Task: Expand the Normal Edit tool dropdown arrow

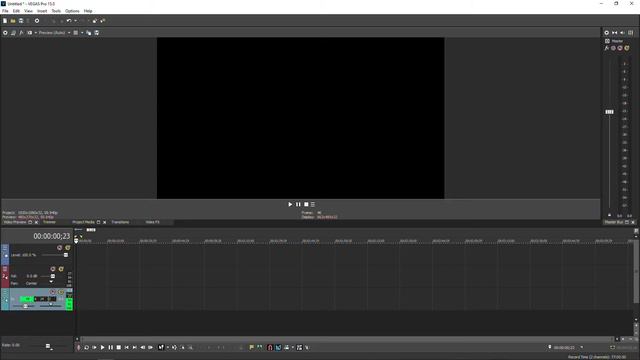Action: click(x=167, y=347)
